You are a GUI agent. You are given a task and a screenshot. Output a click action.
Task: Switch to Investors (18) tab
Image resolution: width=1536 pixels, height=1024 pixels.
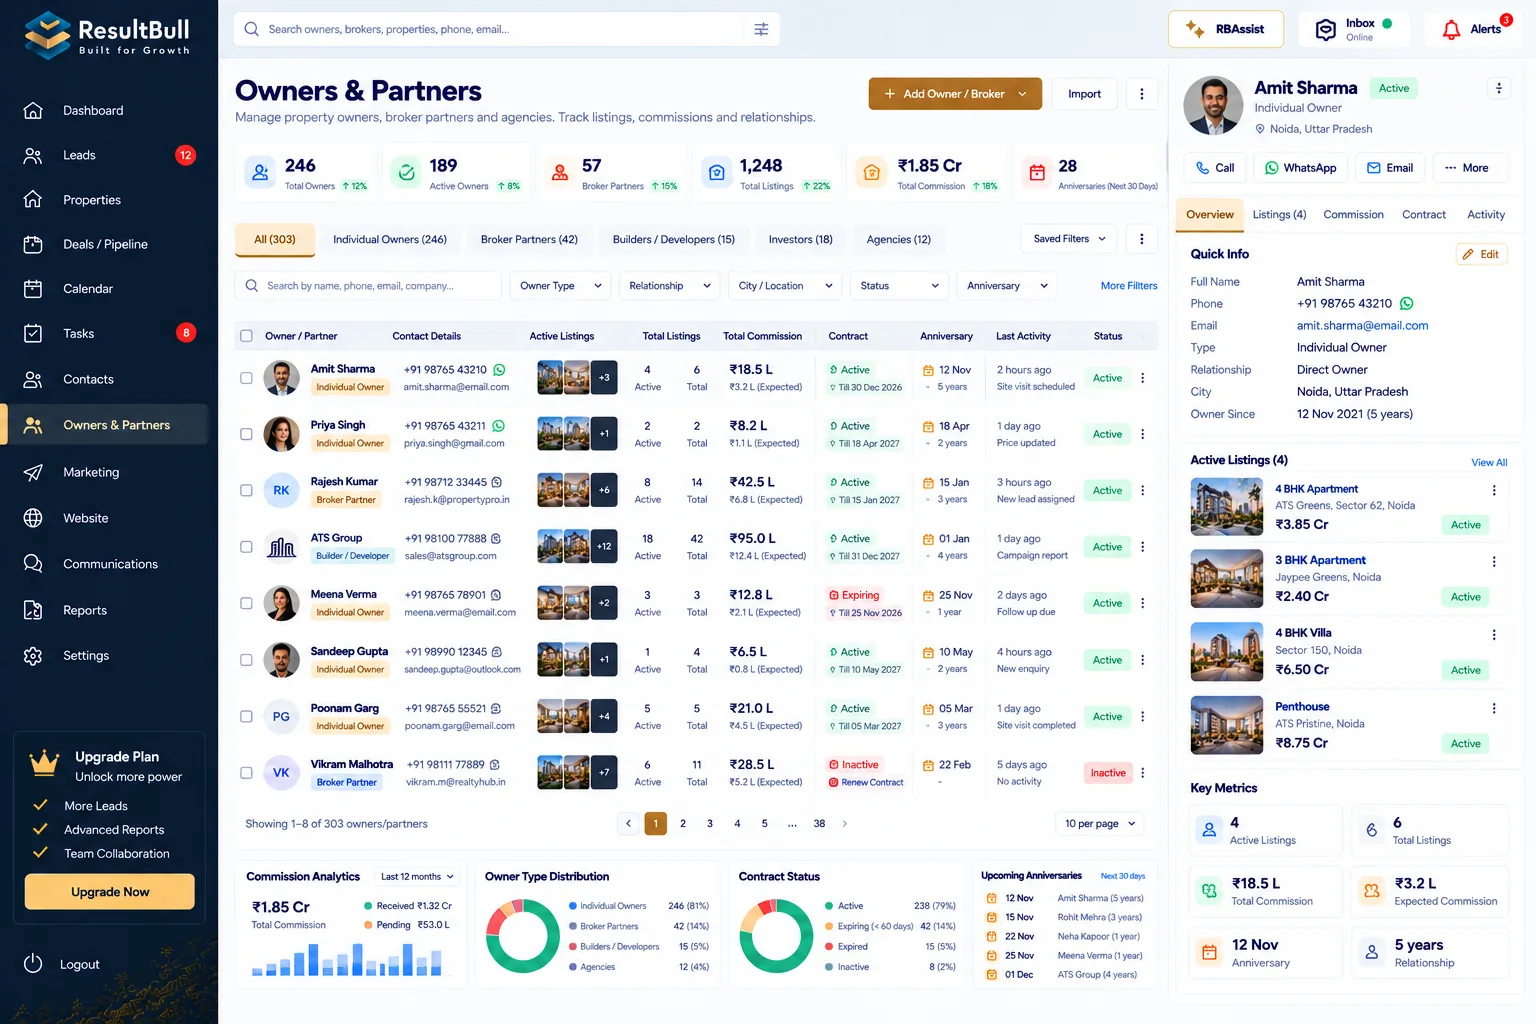800,240
